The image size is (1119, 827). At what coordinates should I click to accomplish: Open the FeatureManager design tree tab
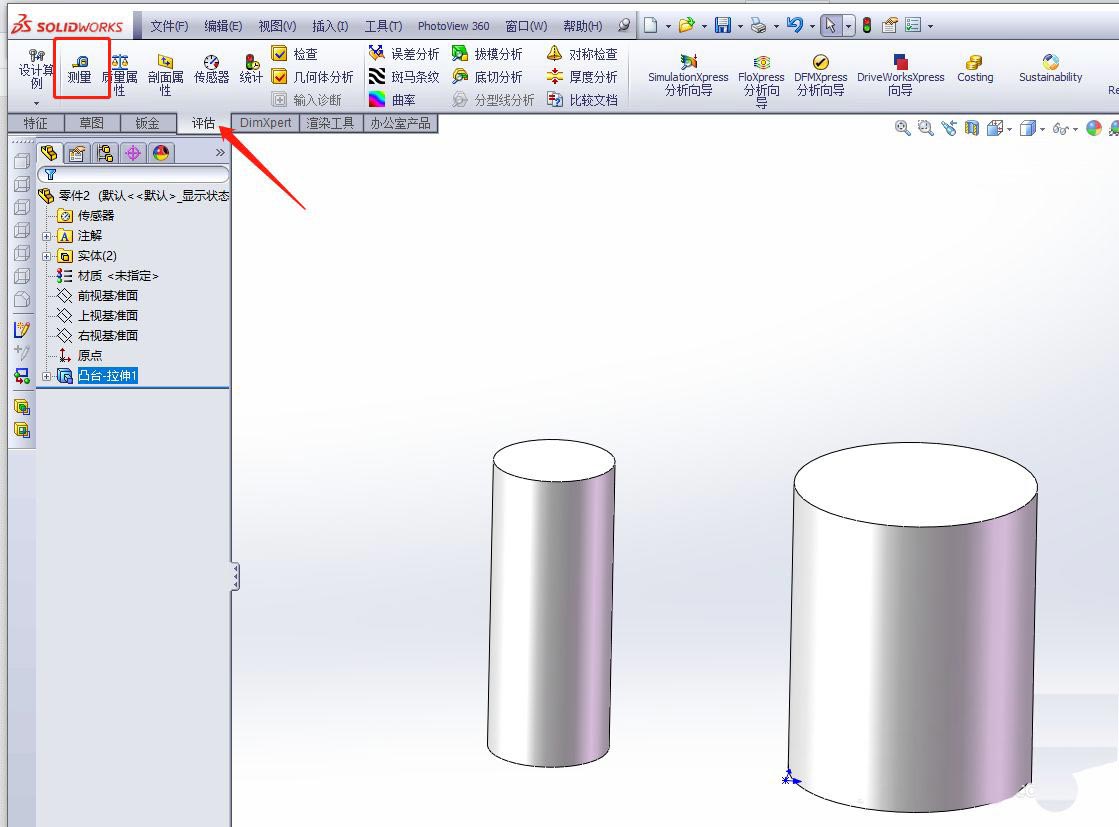(x=49, y=153)
